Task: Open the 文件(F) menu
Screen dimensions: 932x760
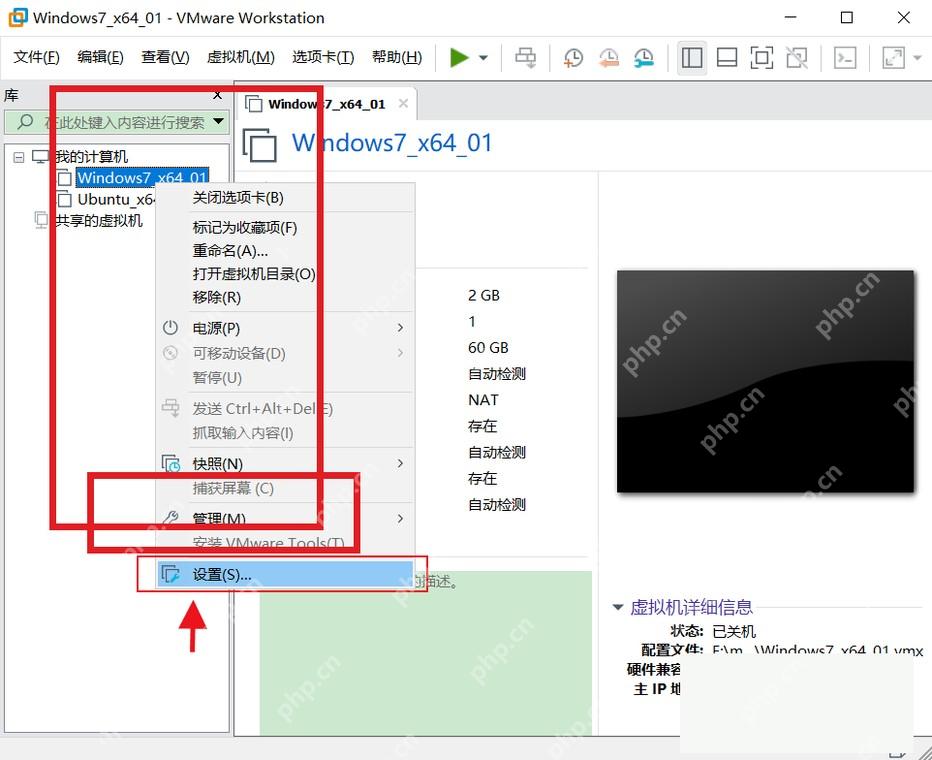Action: (x=36, y=57)
